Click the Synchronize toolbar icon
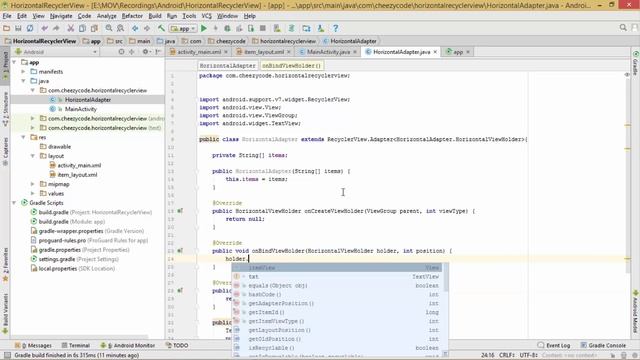 [30, 28]
